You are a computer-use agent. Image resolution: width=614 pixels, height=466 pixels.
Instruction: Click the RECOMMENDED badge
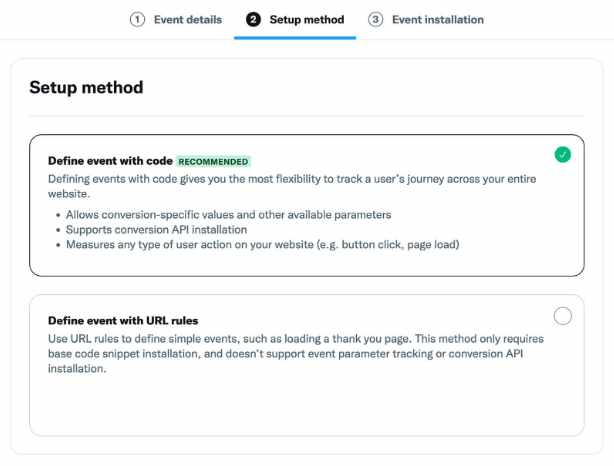click(213, 161)
